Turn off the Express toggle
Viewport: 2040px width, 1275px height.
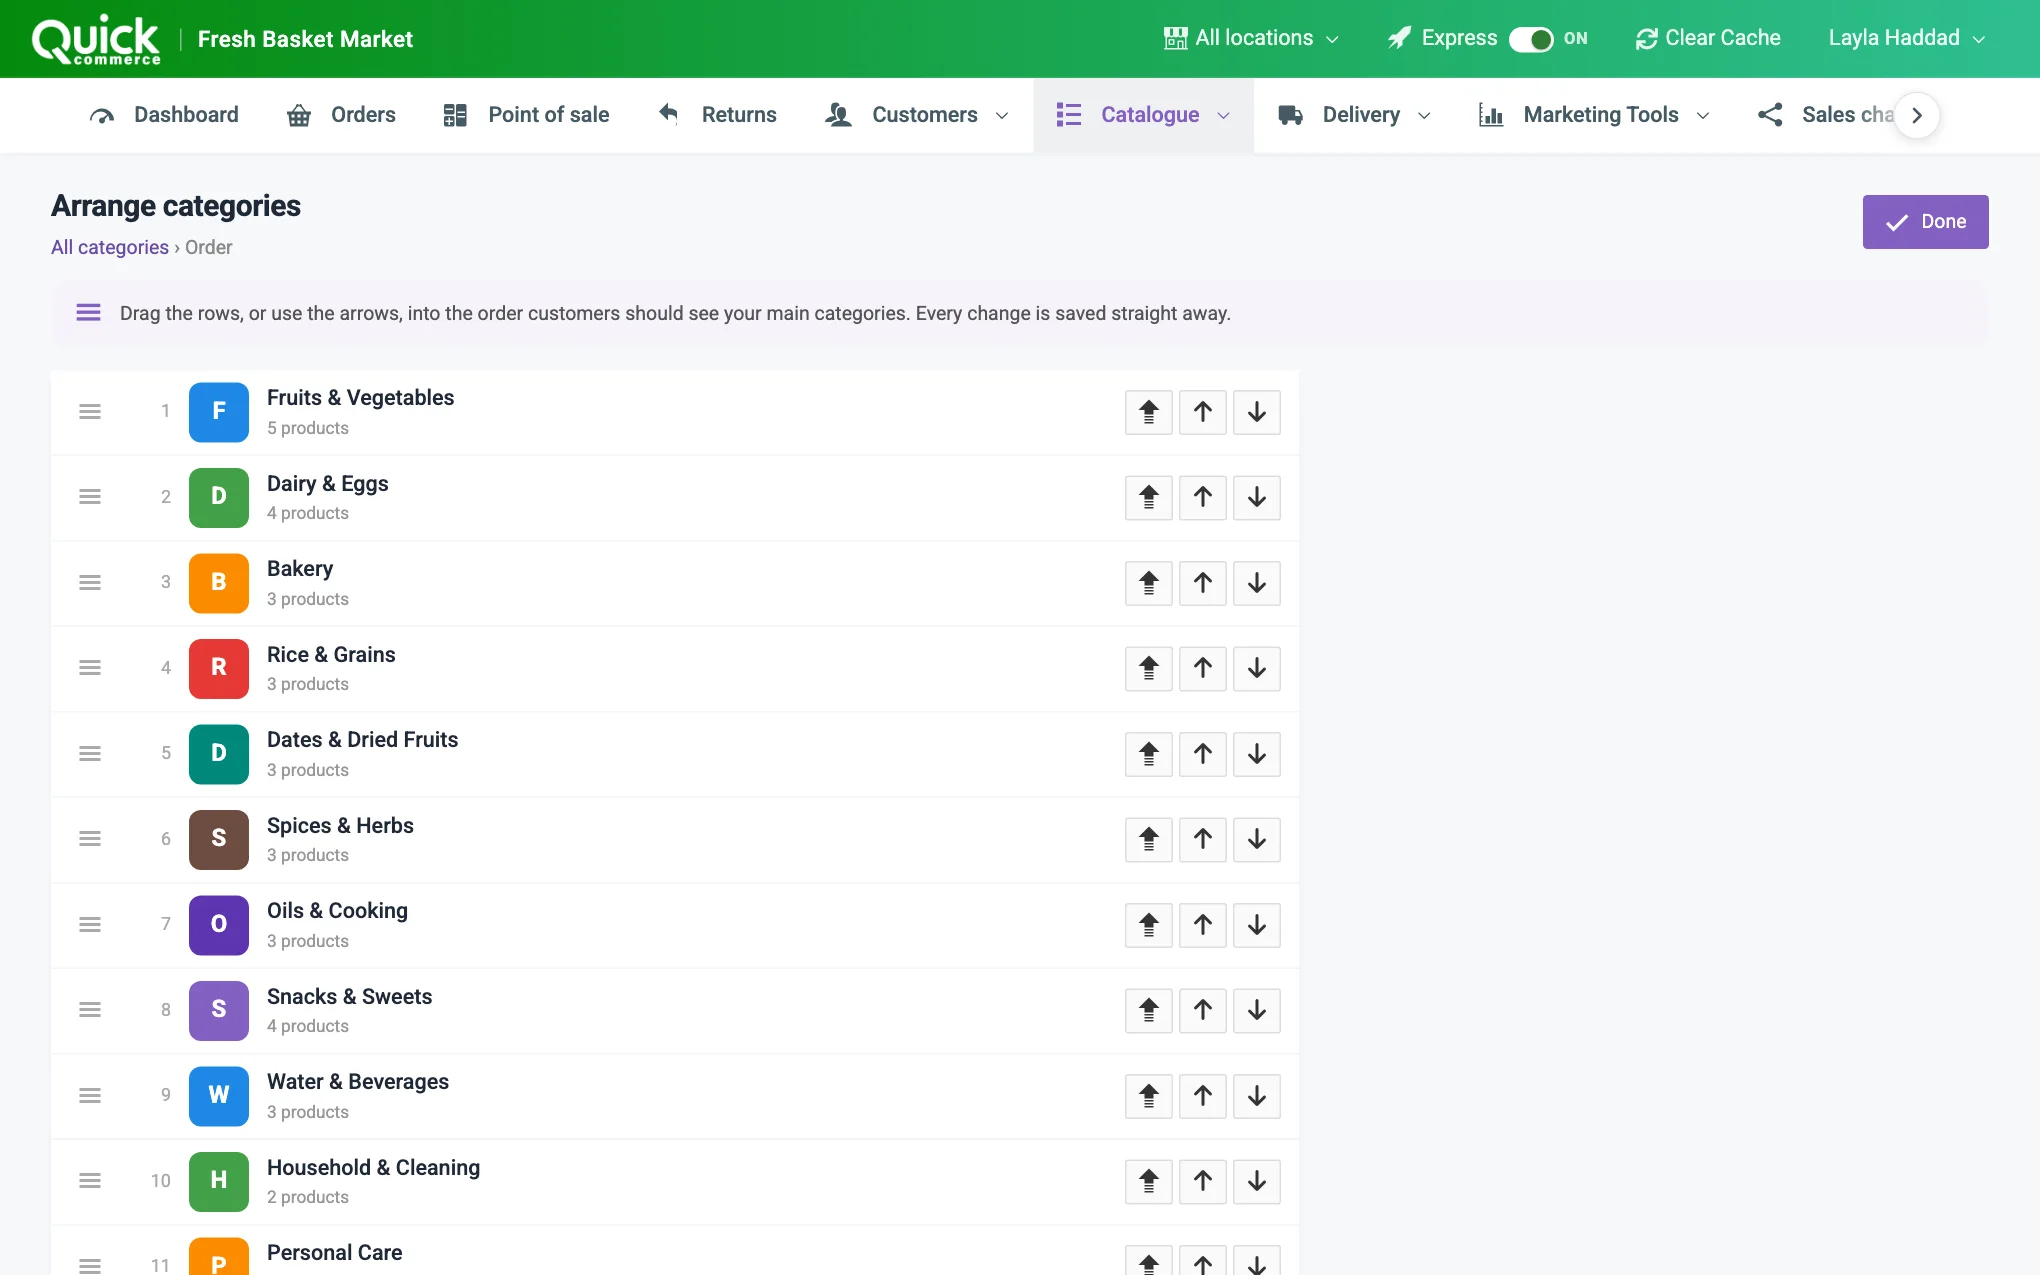pos(1531,39)
